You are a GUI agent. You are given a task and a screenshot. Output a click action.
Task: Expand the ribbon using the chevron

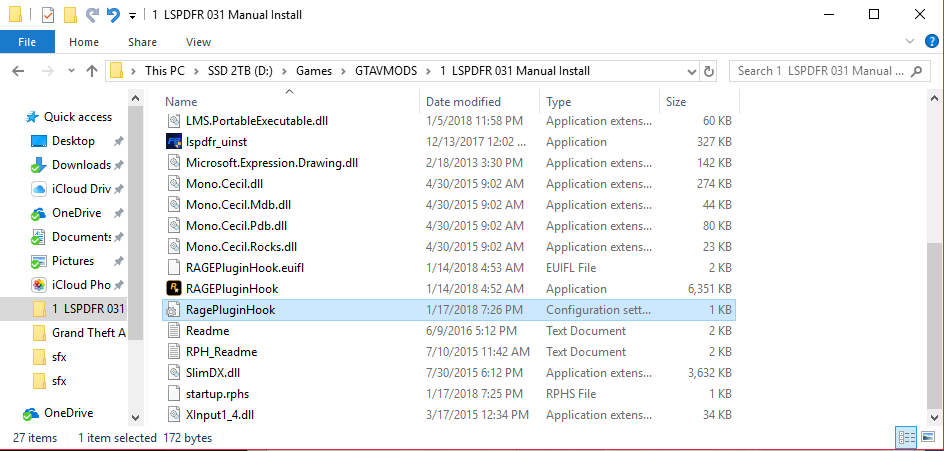[910, 42]
